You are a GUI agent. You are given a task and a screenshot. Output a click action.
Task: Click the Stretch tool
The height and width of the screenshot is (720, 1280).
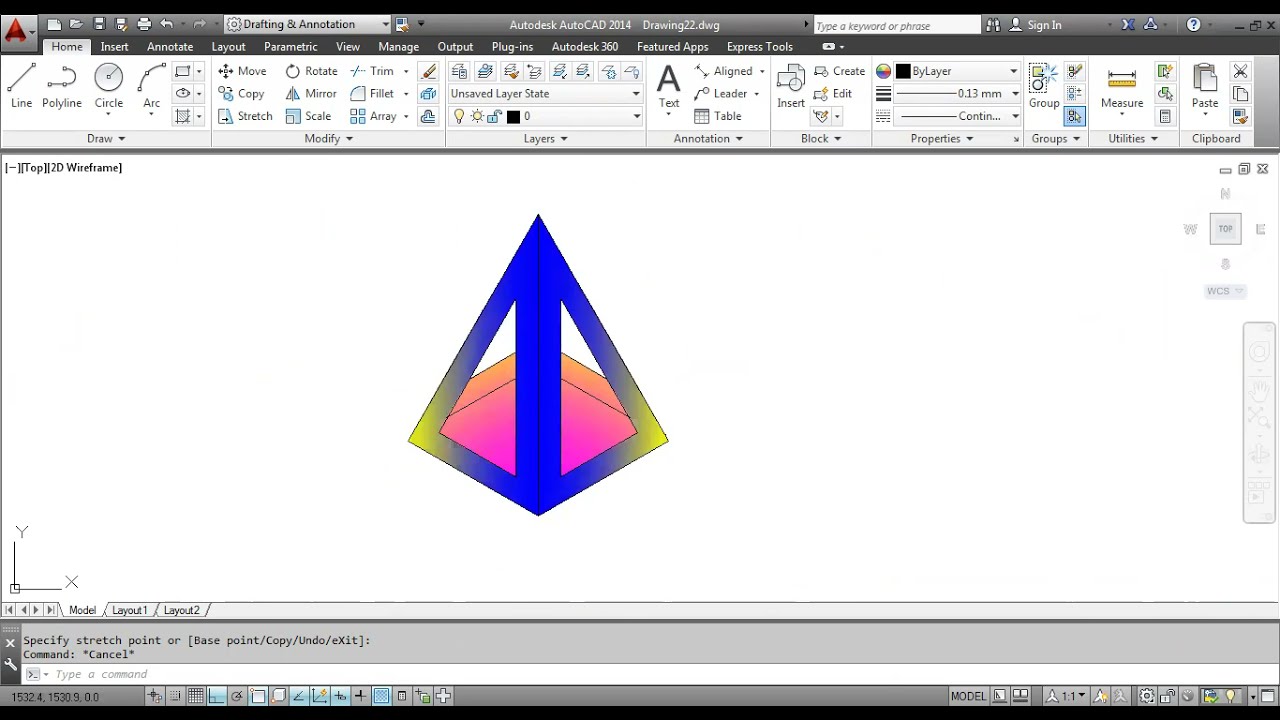(245, 116)
